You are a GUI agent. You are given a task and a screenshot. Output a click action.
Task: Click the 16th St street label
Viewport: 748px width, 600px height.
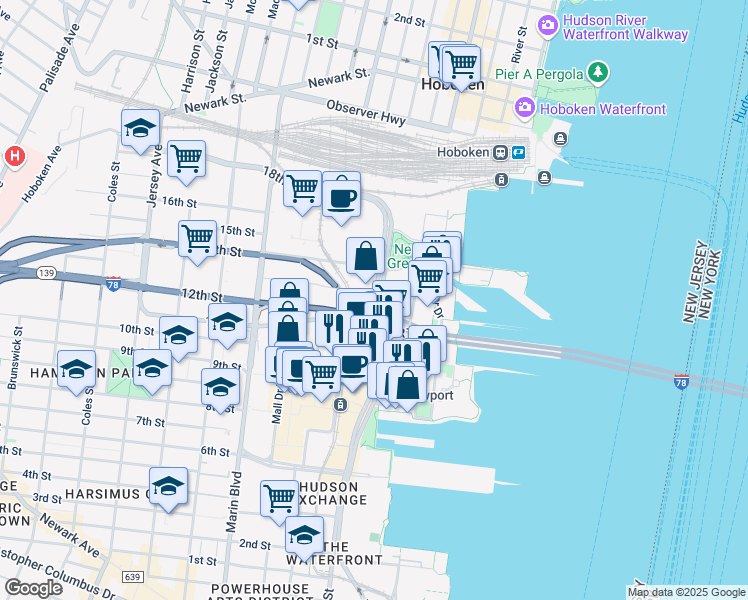point(179,202)
